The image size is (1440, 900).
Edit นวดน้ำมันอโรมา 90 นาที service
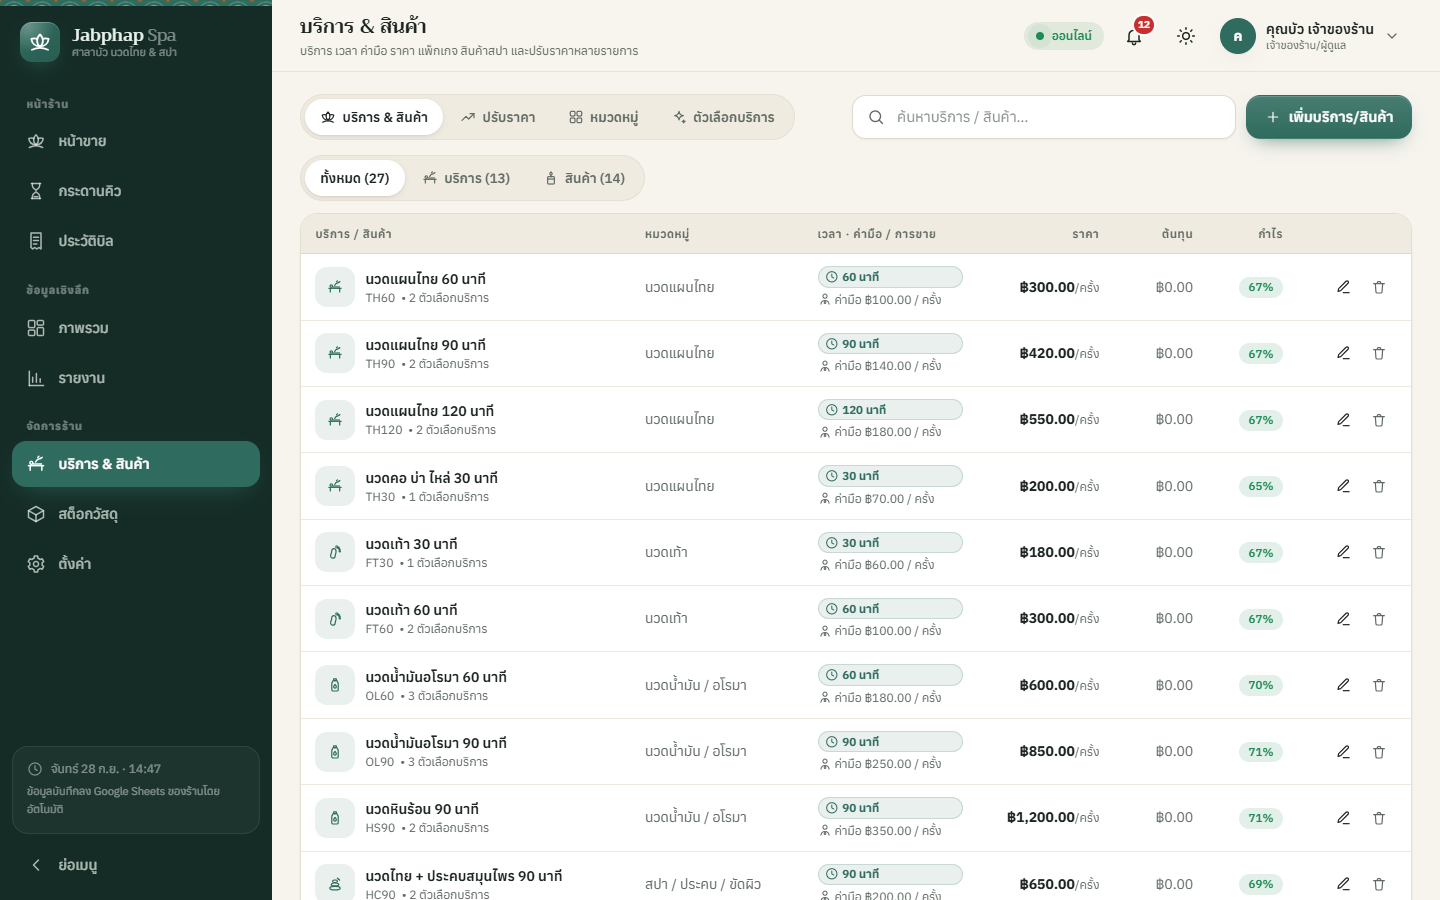click(x=1343, y=752)
